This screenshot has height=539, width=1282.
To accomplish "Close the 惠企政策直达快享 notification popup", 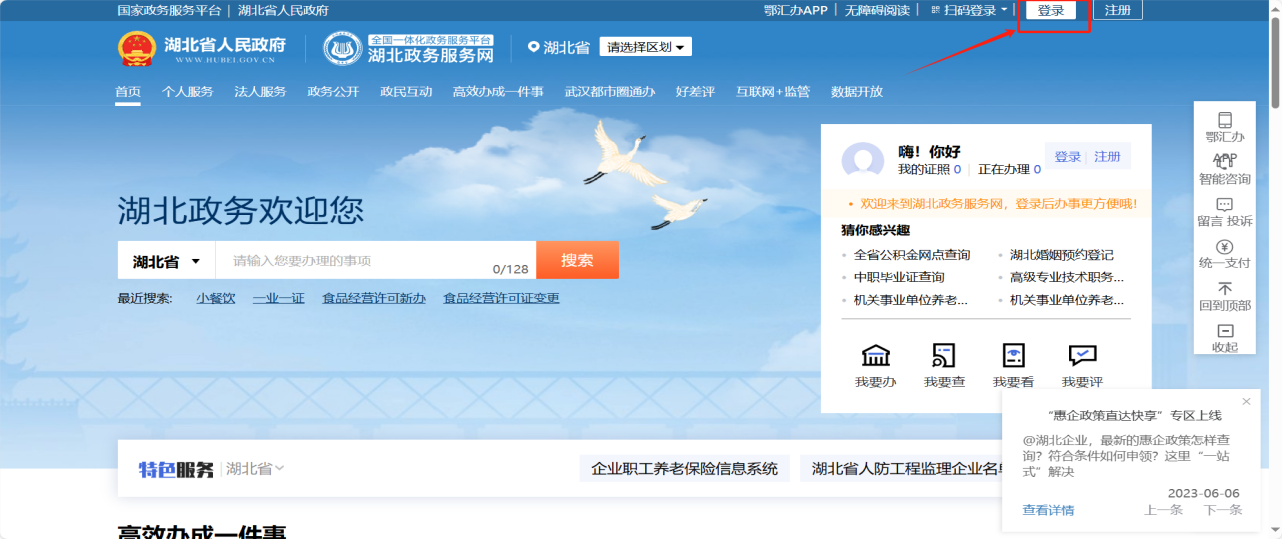I will (x=1246, y=401).
